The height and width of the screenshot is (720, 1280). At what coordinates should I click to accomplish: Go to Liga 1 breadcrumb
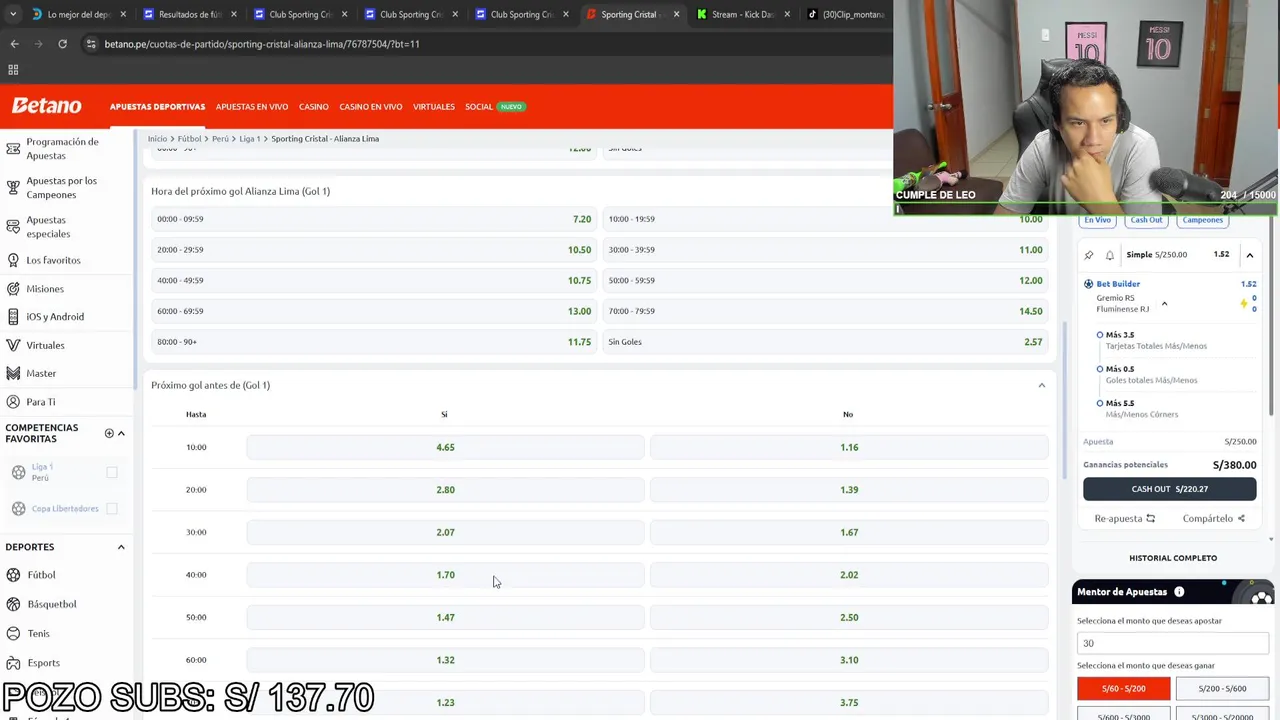pyautogui.click(x=249, y=139)
